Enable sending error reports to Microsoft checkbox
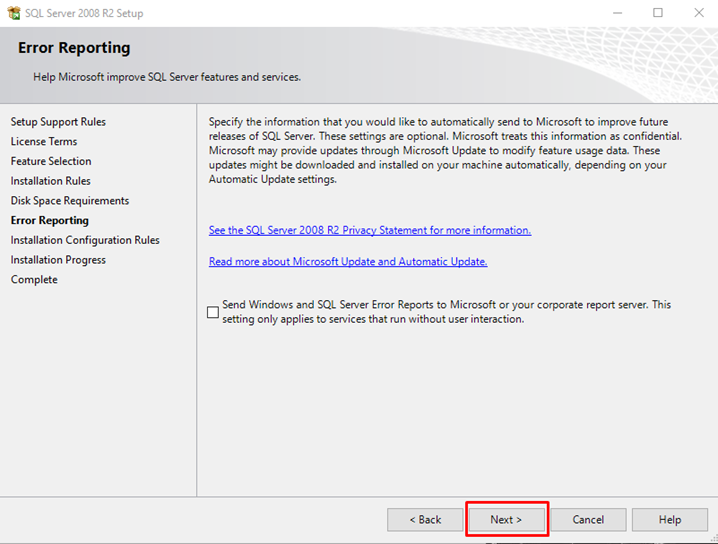 [x=213, y=312]
